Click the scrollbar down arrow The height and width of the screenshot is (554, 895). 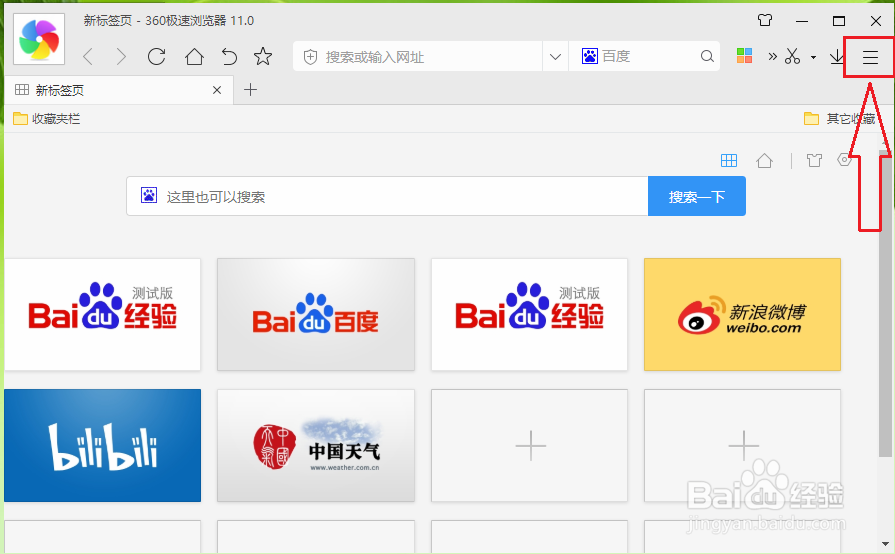point(885,543)
